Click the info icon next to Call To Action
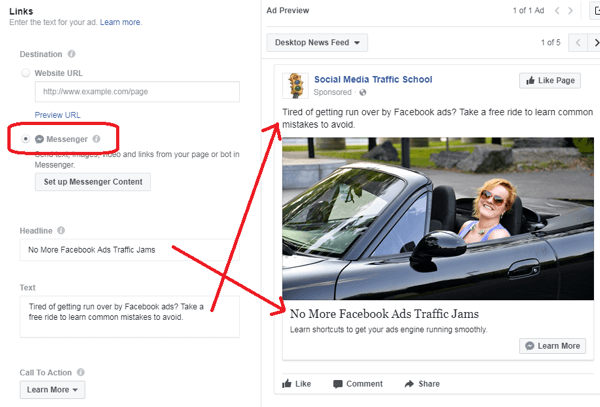This screenshot has height=407, width=600. point(82,373)
